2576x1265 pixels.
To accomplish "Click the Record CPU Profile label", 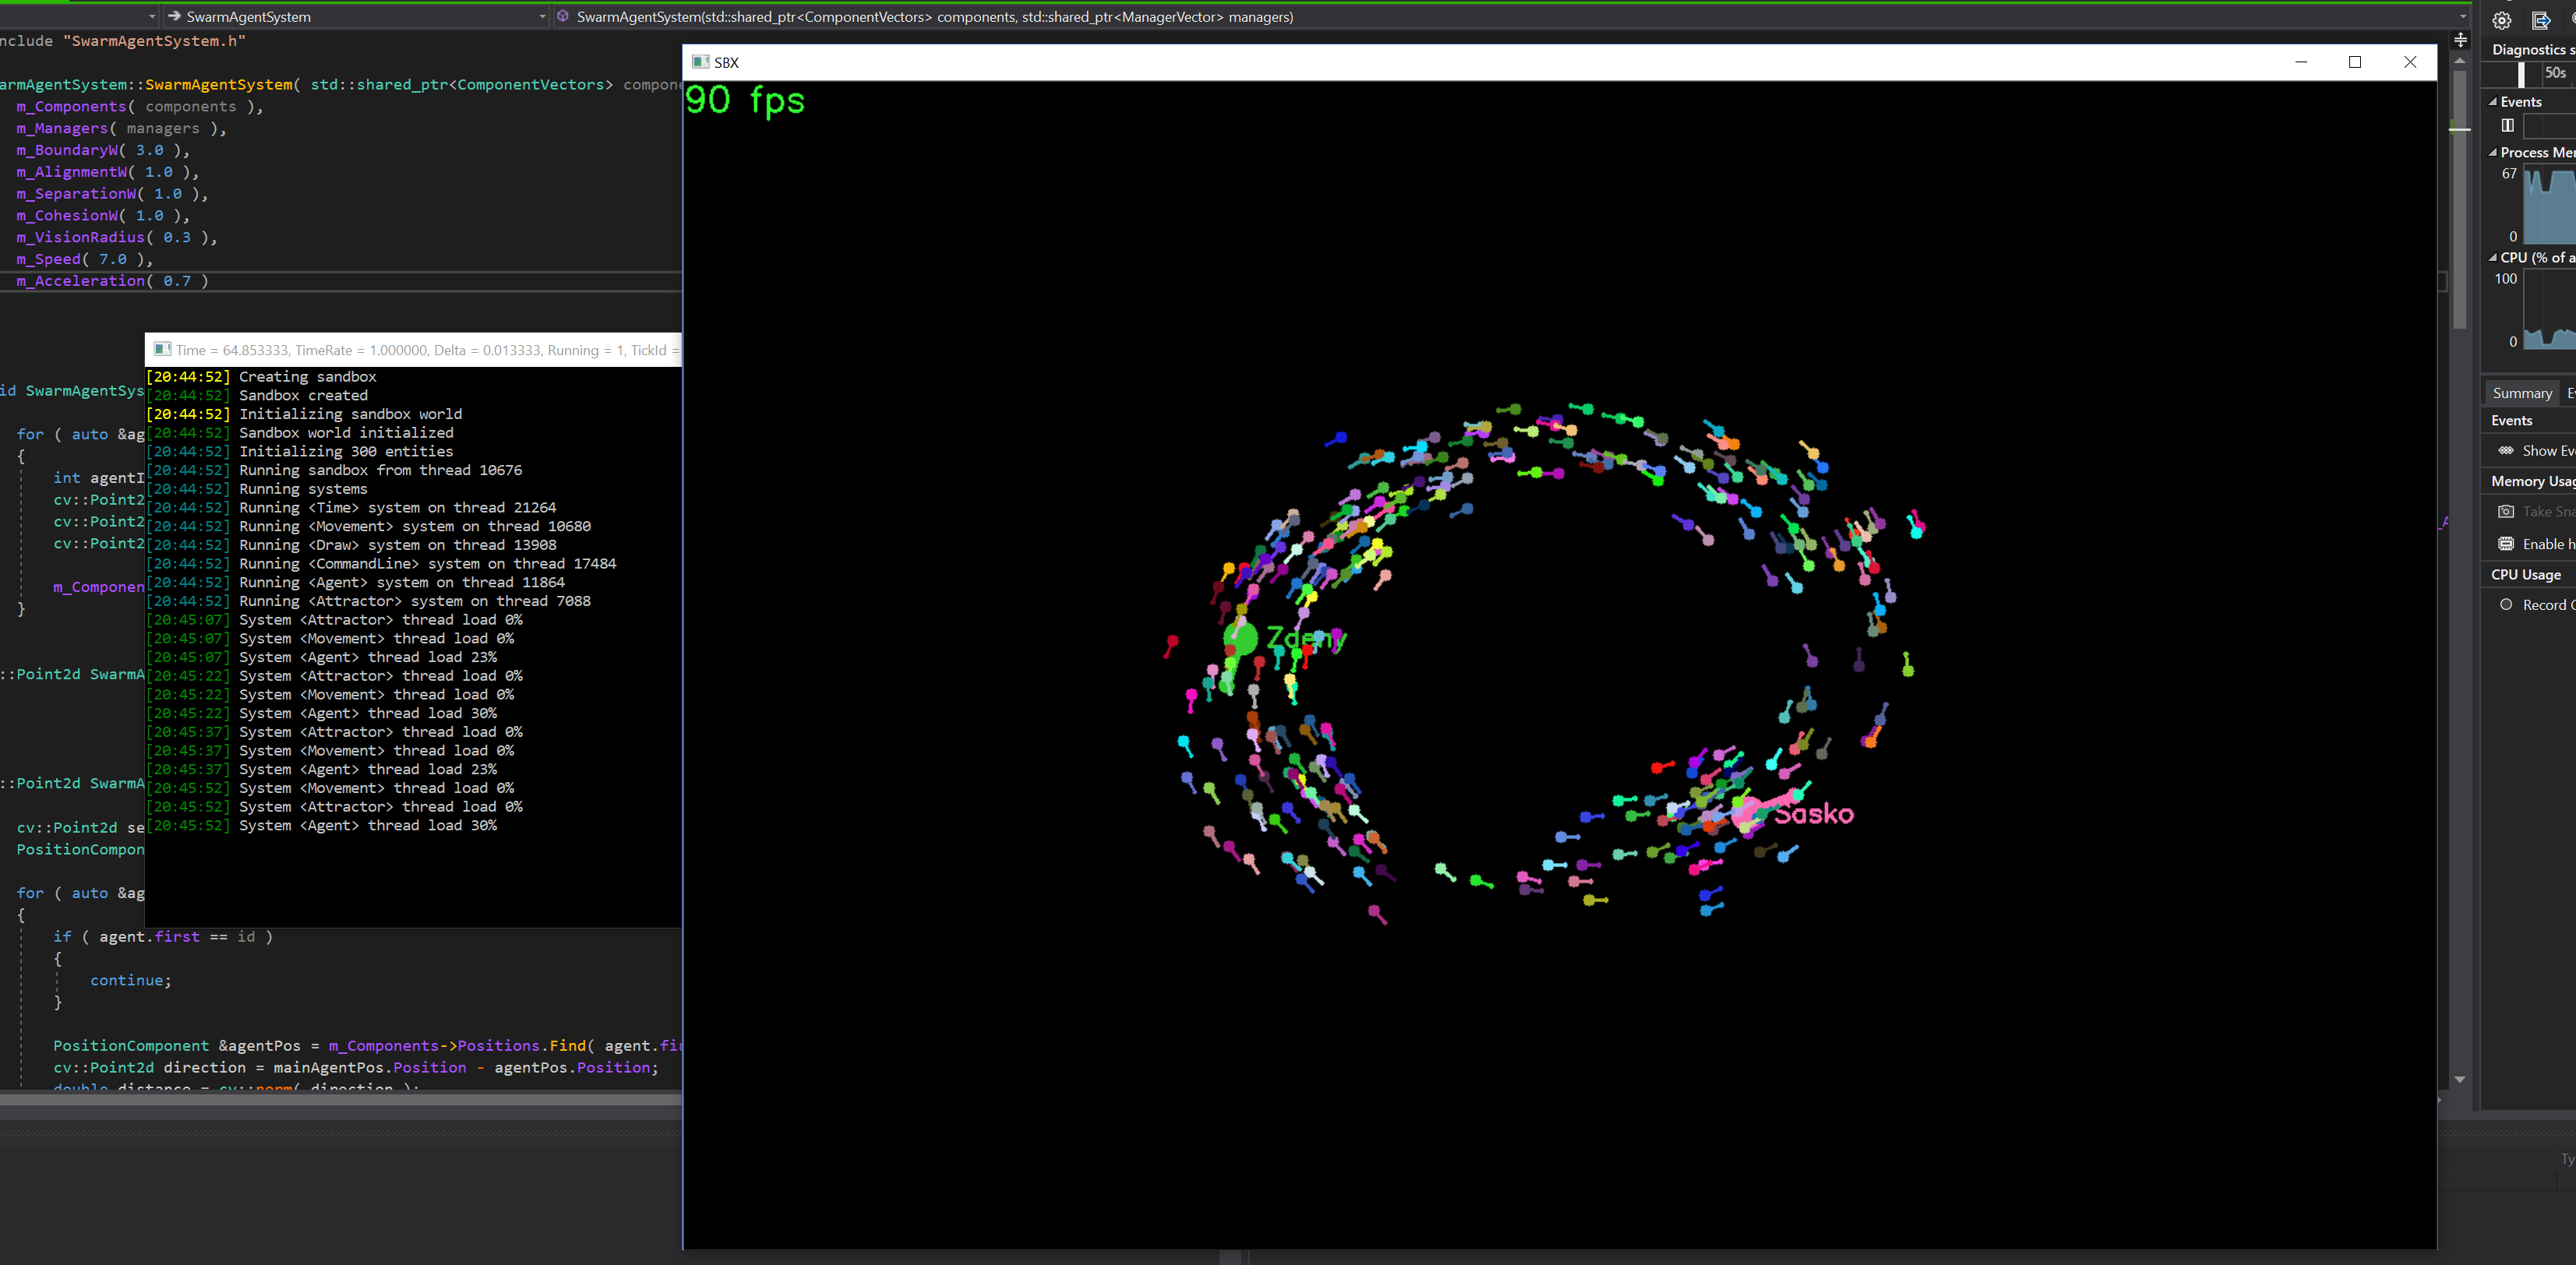I will coord(2548,605).
